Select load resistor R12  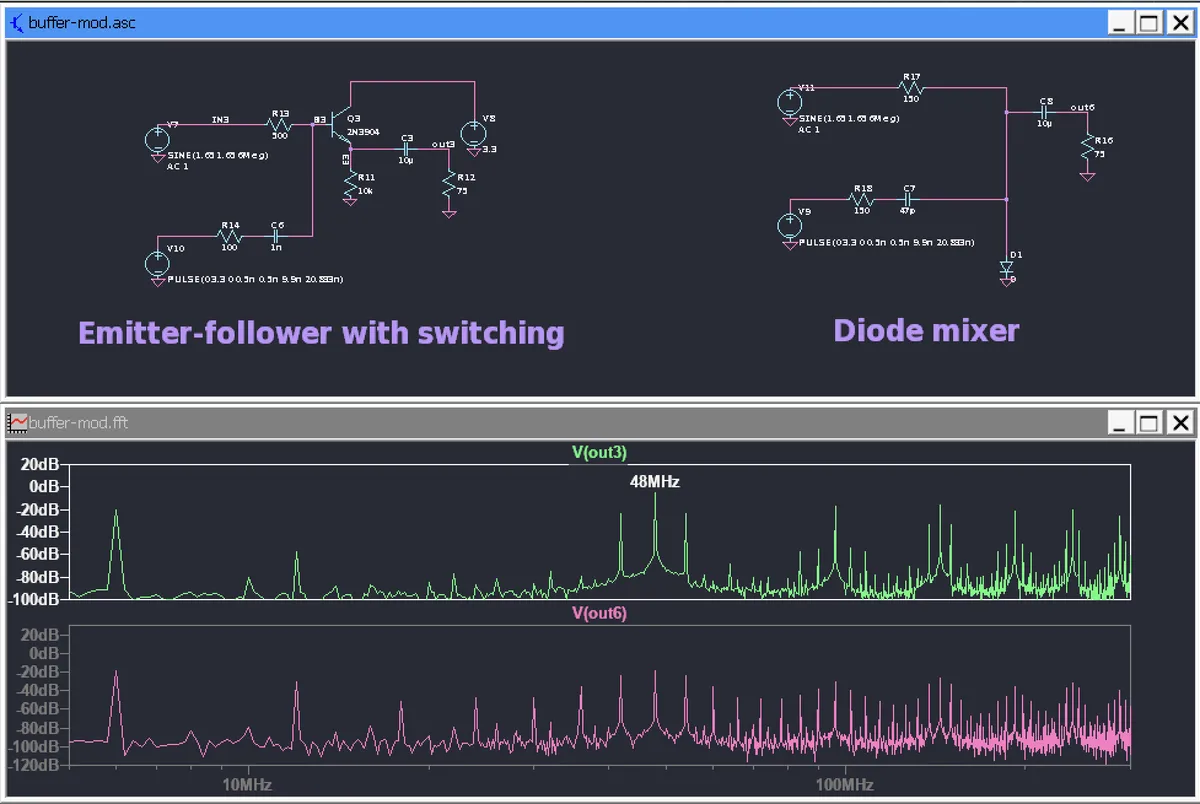click(449, 182)
